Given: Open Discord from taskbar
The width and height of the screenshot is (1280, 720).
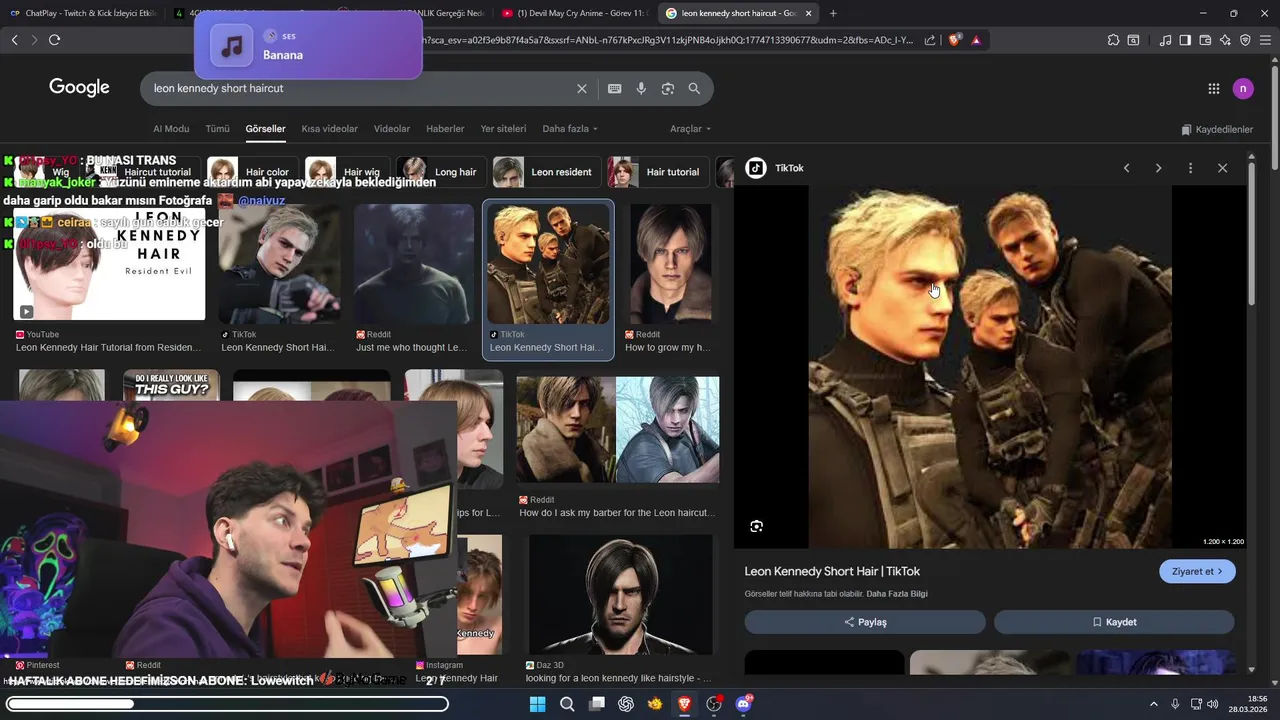Looking at the screenshot, I should tap(743, 704).
